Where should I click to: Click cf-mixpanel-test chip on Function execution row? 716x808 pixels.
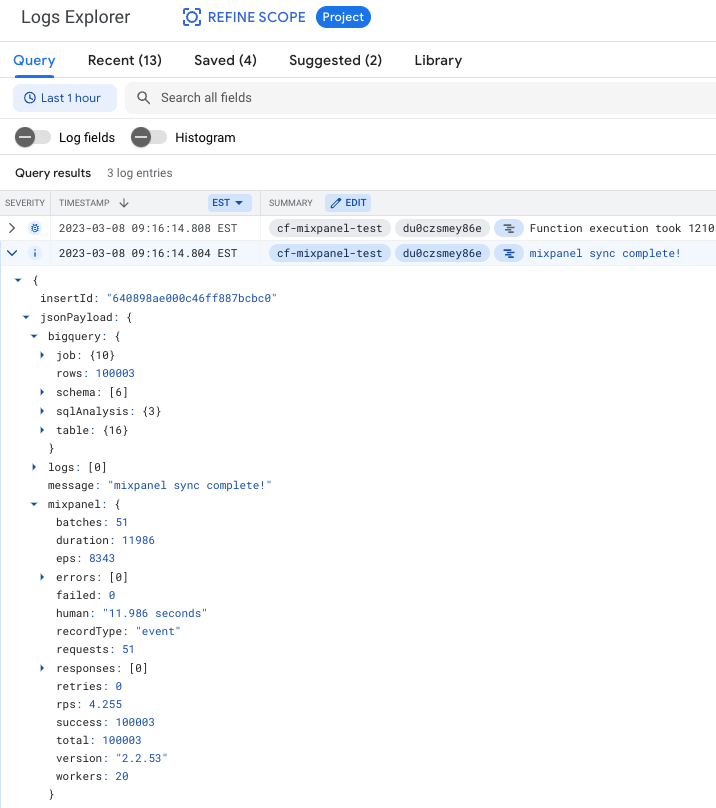pyautogui.click(x=330, y=228)
